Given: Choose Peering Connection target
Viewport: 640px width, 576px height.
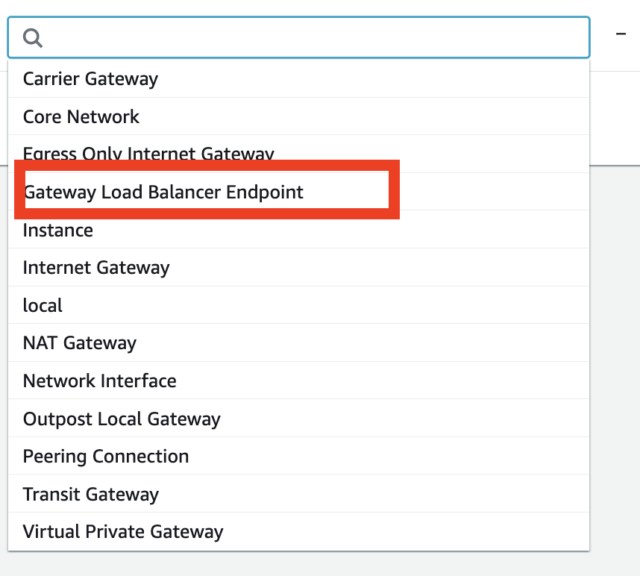Looking at the screenshot, I should click(299, 456).
